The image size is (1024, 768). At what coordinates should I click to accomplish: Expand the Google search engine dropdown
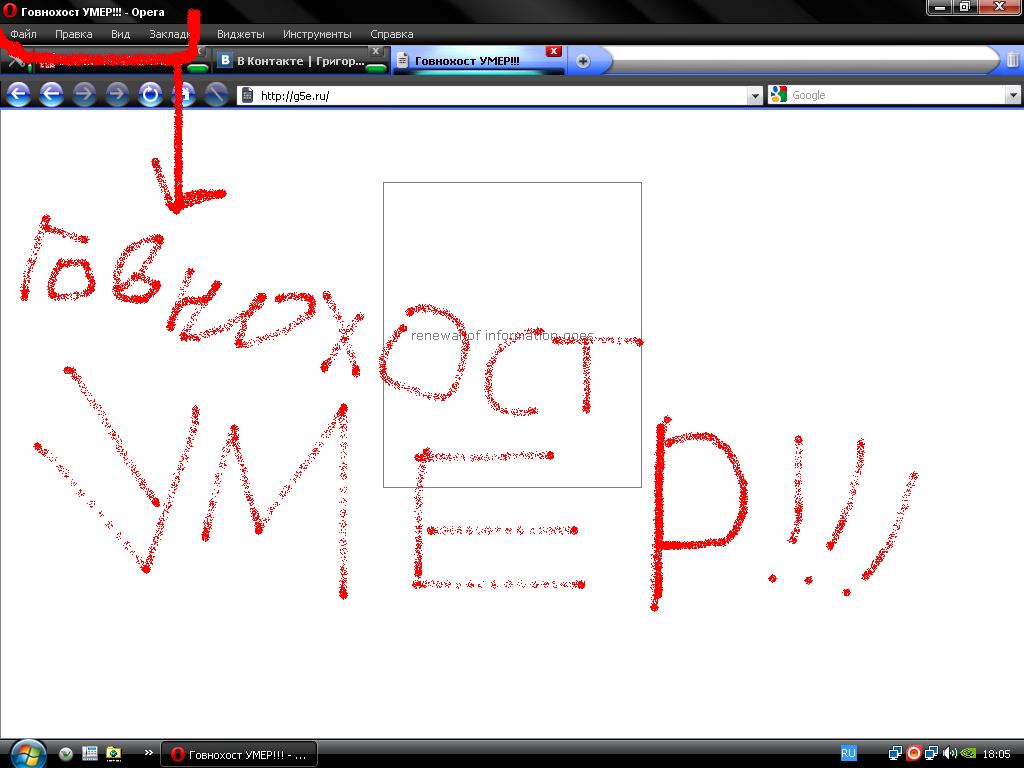1013,96
